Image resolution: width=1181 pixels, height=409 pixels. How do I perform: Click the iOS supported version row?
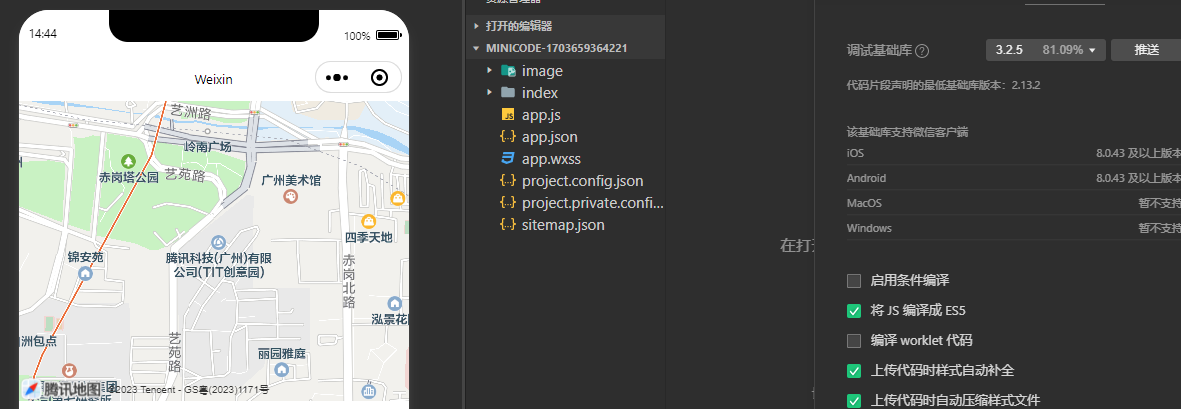(1014, 153)
